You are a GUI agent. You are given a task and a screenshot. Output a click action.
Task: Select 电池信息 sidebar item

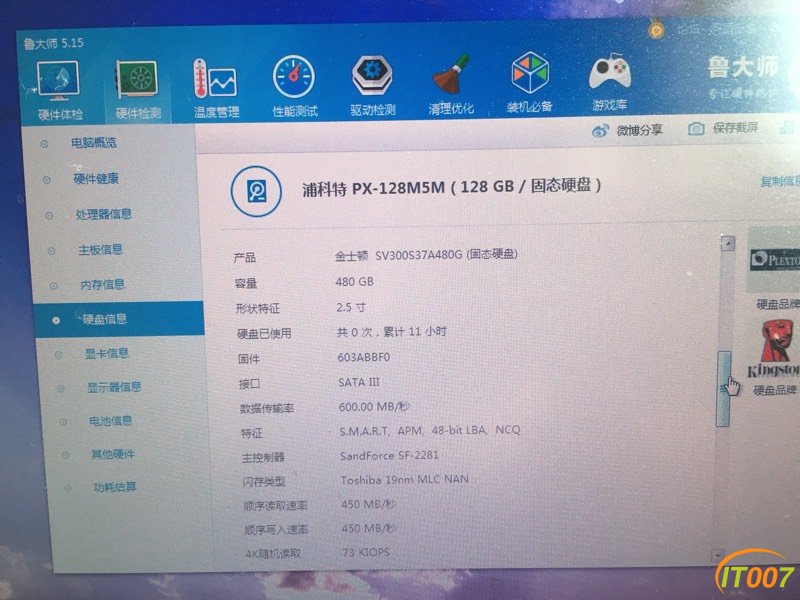110,421
